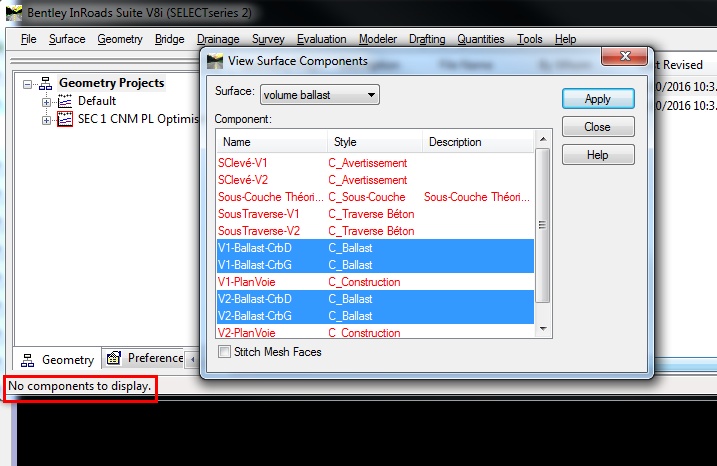Screen dimensions: 717x466
Task: Open the Quantities menu
Action: point(481,39)
